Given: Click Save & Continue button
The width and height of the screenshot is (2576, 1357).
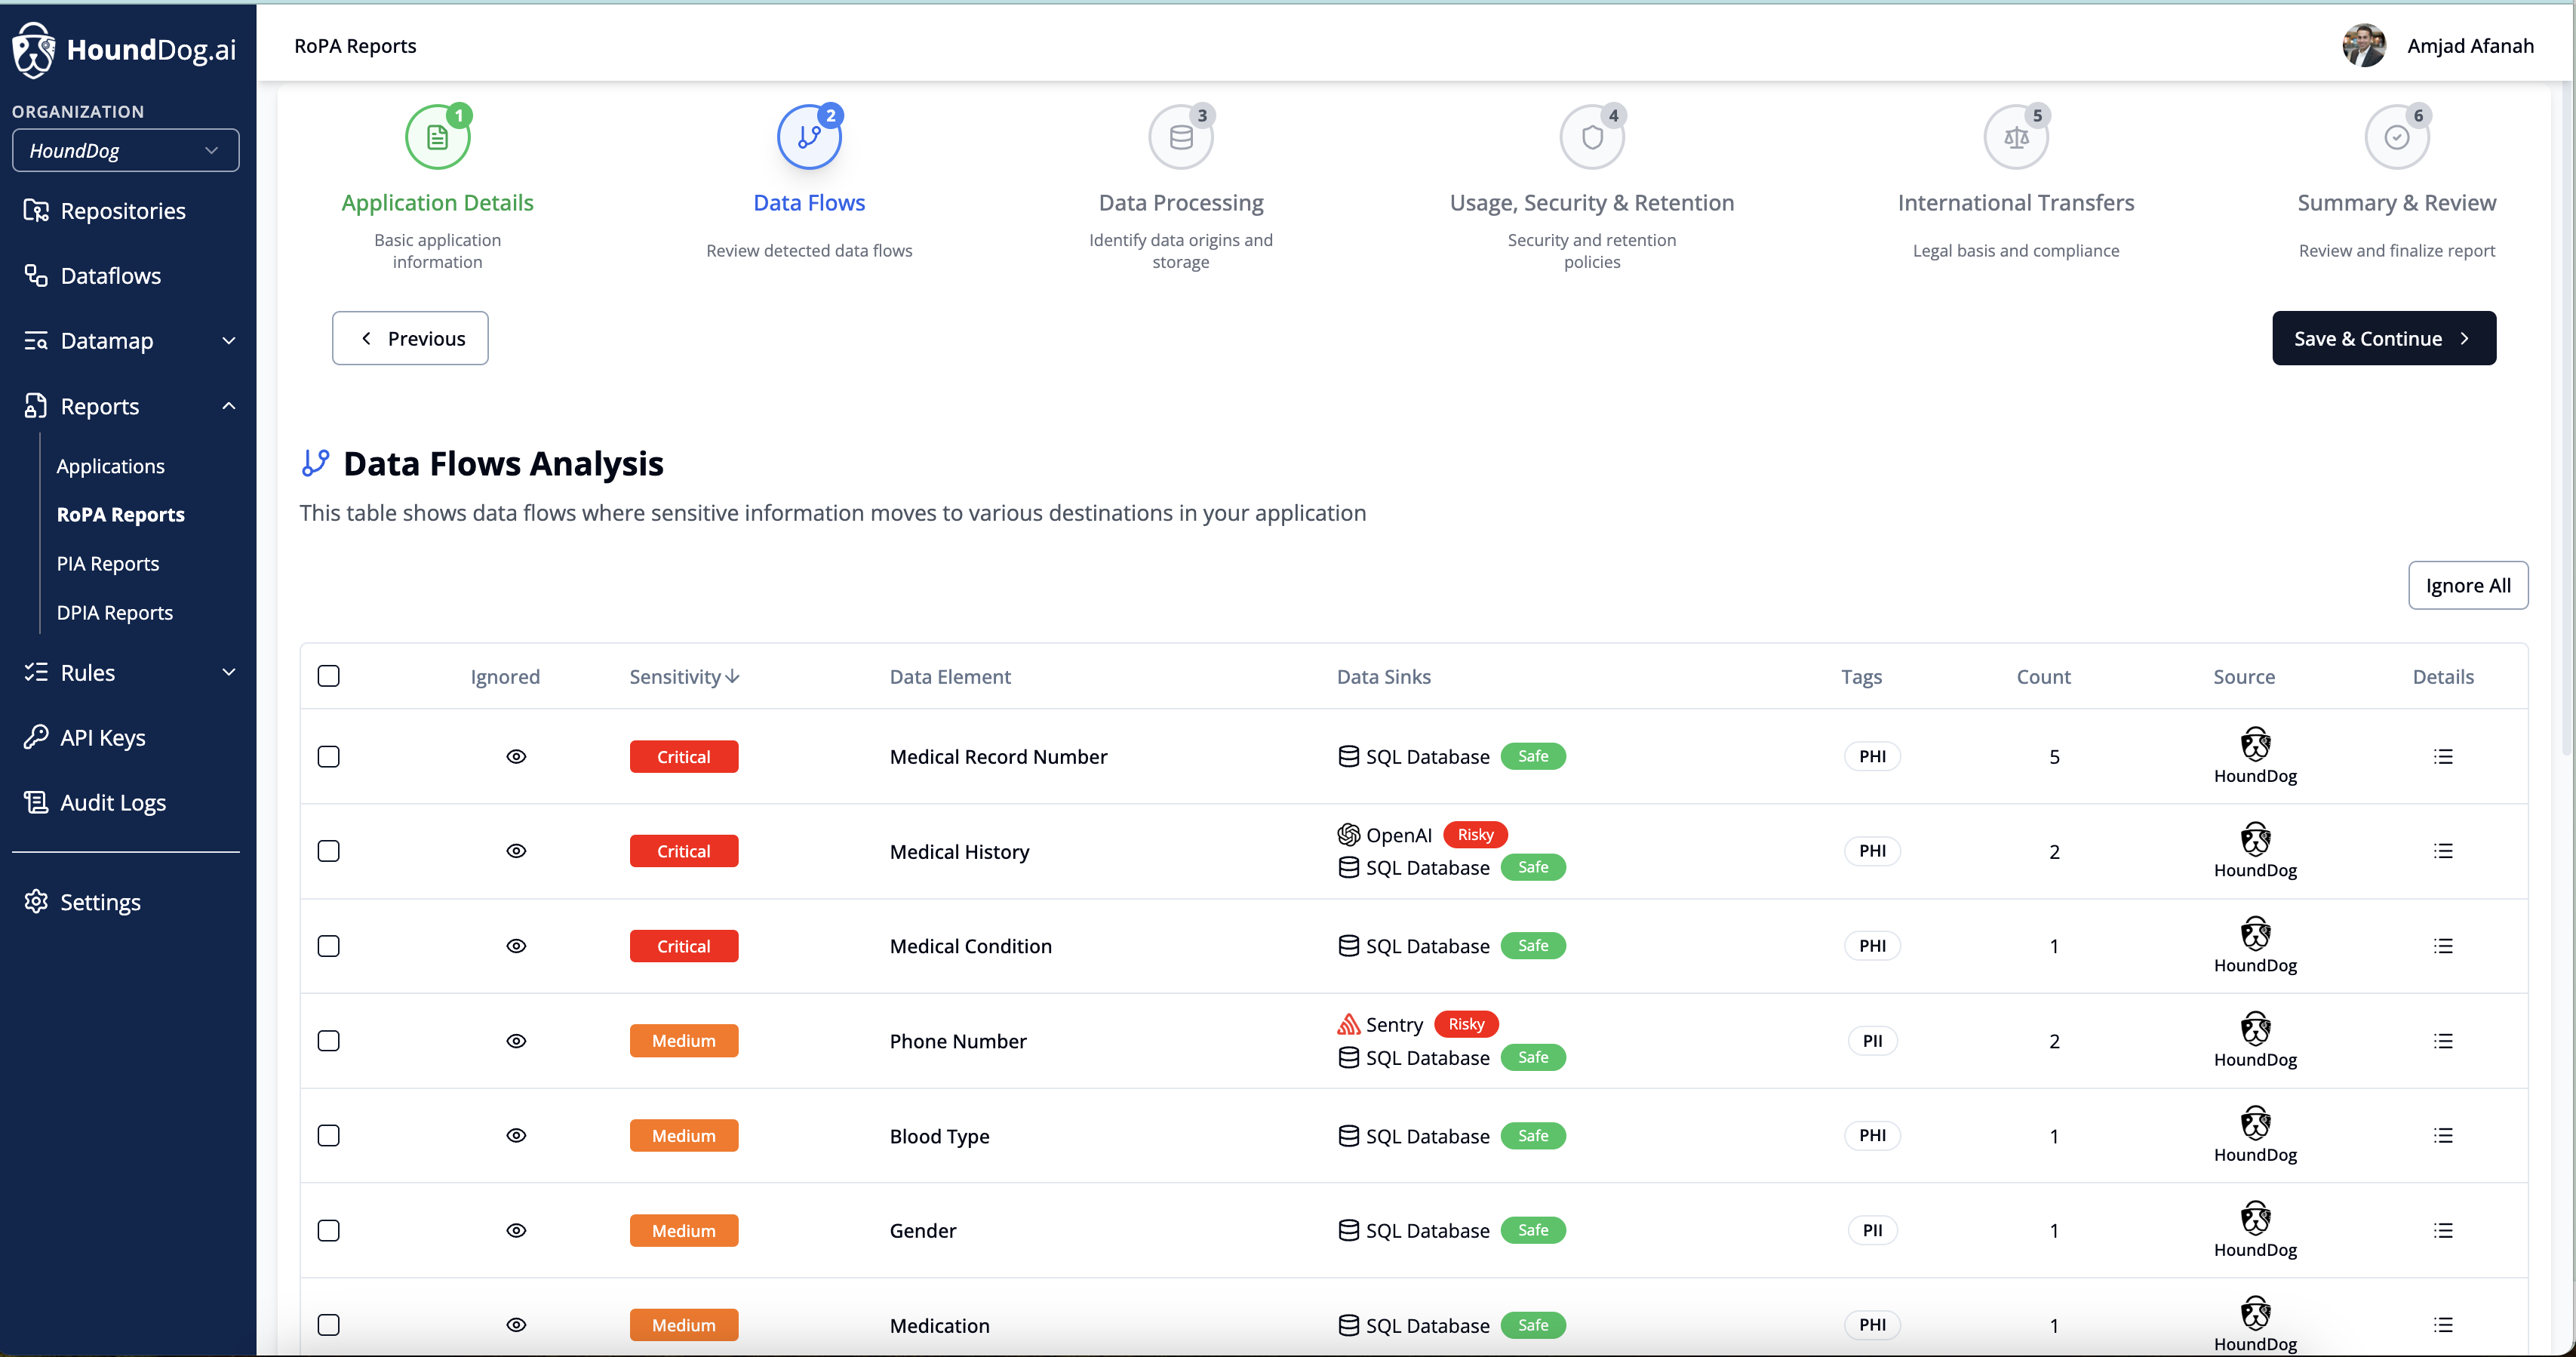Looking at the screenshot, I should pyautogui.click(x=2383, y=339).
